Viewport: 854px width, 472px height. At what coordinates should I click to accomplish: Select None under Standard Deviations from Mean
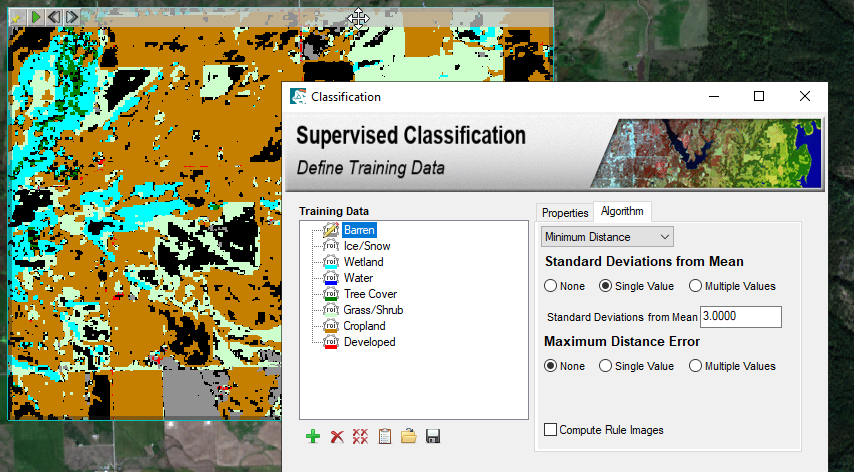pos(550,286)
